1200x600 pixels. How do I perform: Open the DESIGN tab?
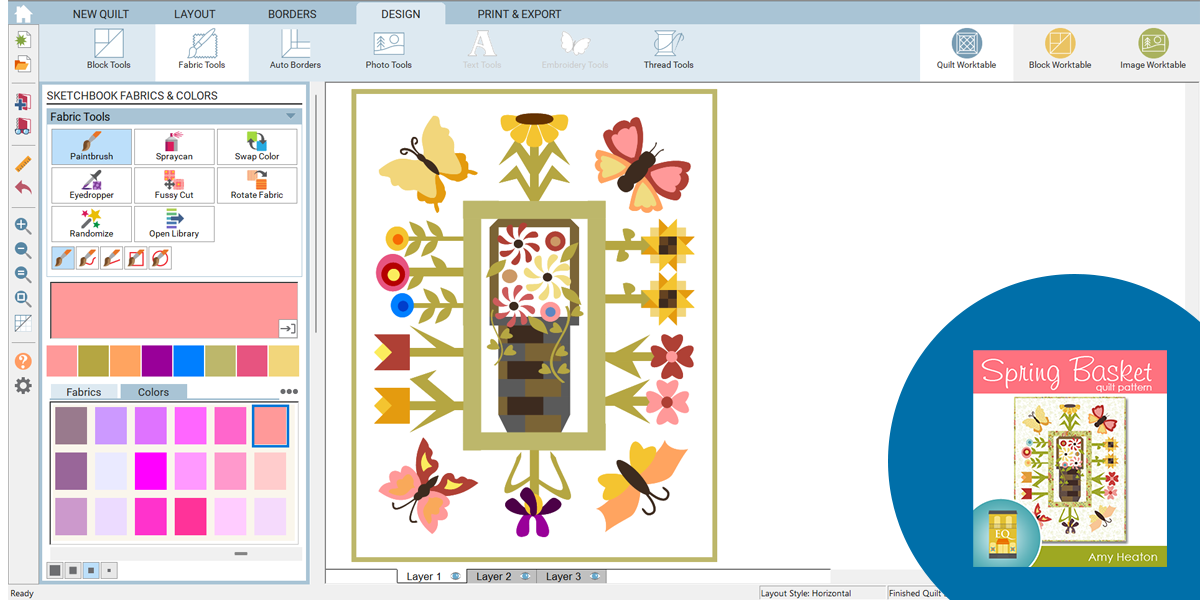click(400, 14)
